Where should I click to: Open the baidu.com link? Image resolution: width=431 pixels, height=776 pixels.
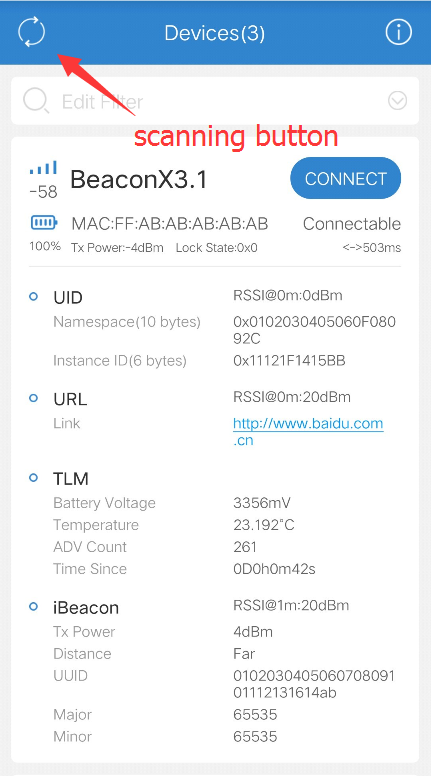(x=308, y=432)
